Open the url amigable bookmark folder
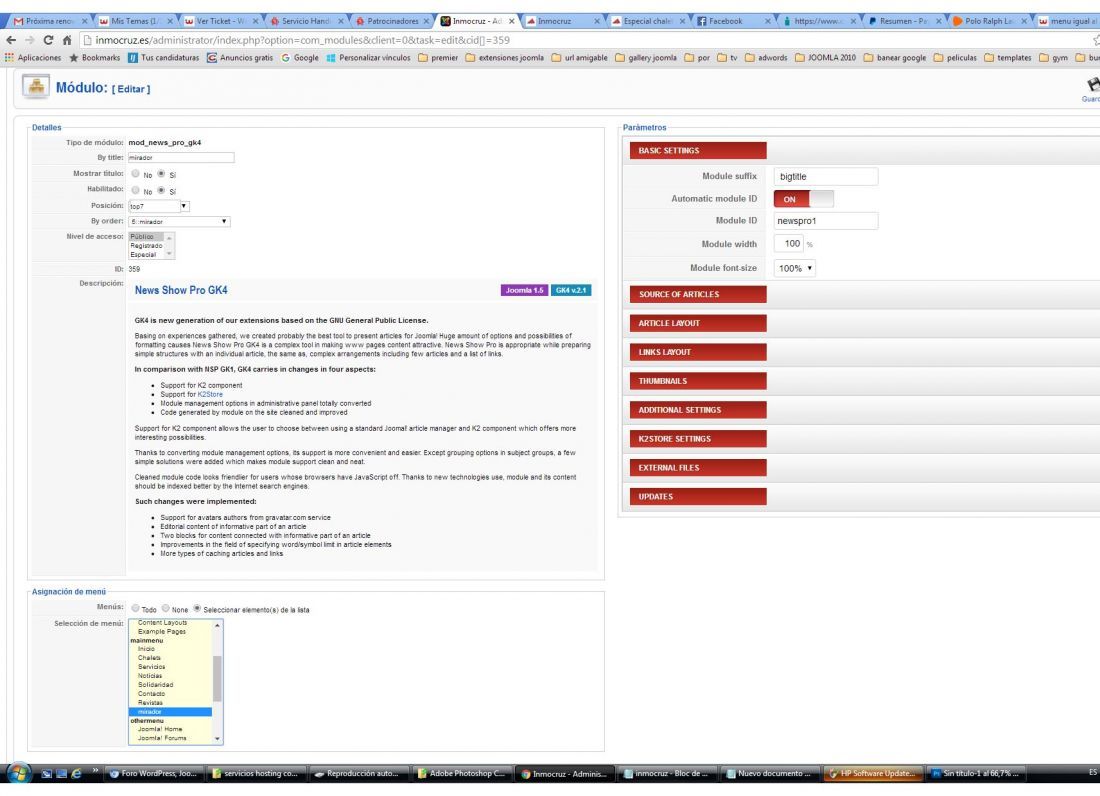The image size is (1100, 796). pyautogui.click(x=579, y=58)
